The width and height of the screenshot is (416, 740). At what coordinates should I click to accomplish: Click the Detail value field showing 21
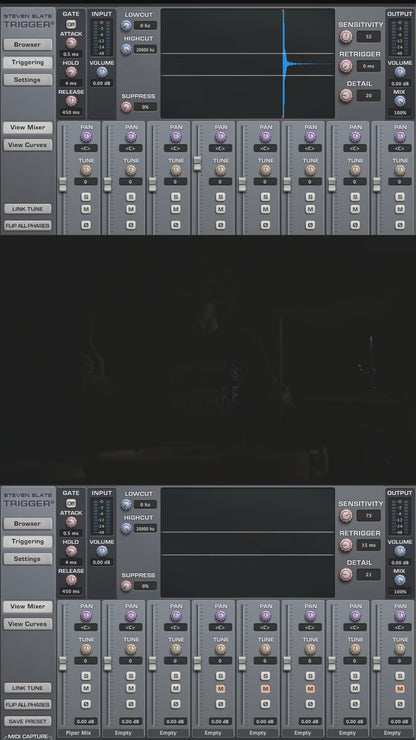coord(368,574)
